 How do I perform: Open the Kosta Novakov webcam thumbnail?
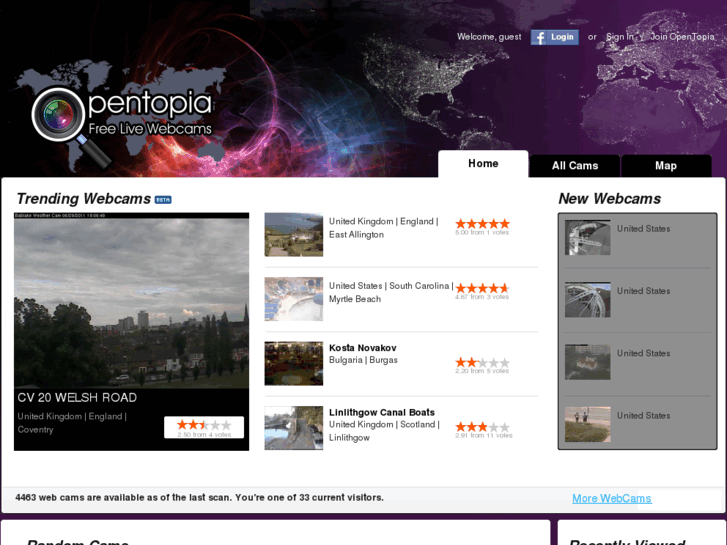(x=293, y=364)
